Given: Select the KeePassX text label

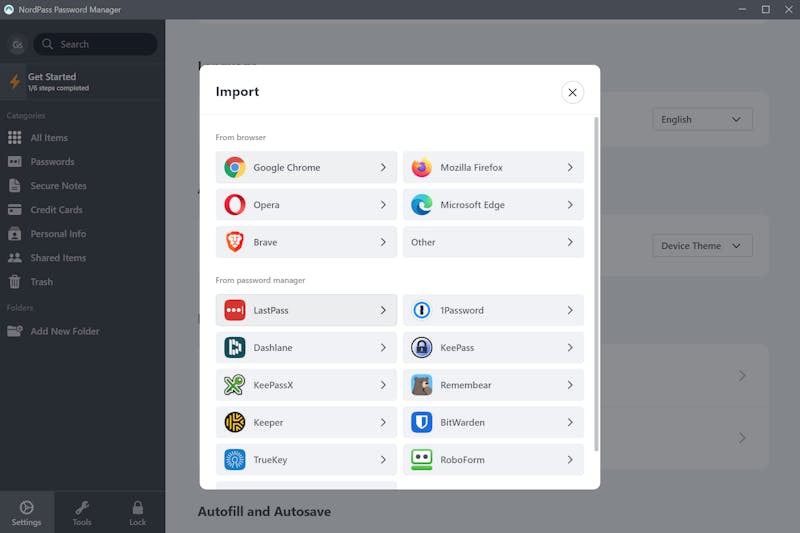Looking at the screenshot, I should [273, 385].
